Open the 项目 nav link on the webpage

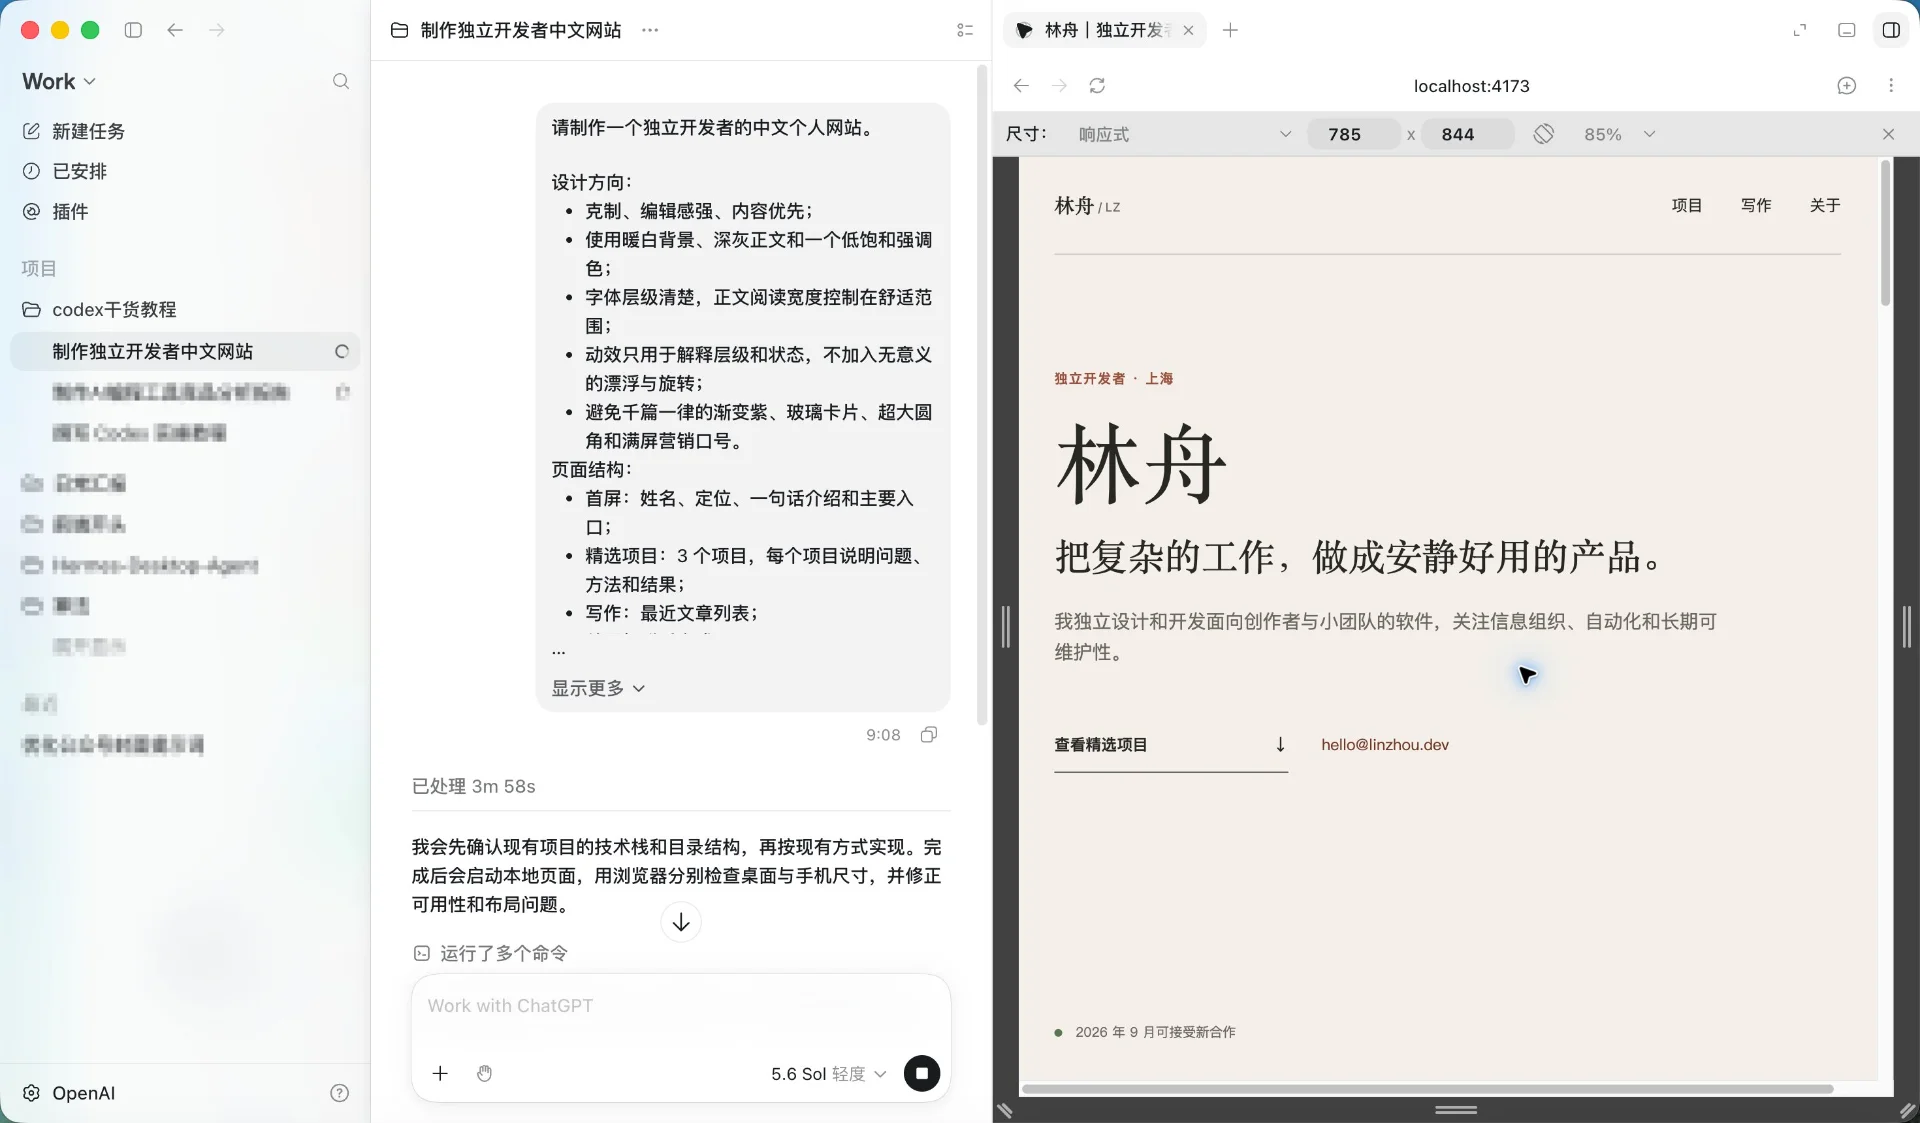[x=1687, y=205]
